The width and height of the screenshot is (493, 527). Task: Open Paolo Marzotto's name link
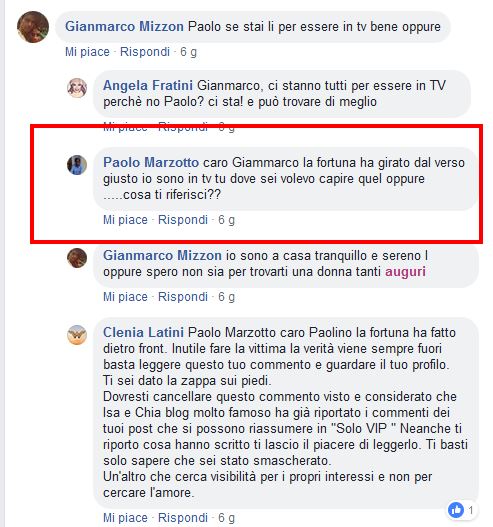pos(151,162)
